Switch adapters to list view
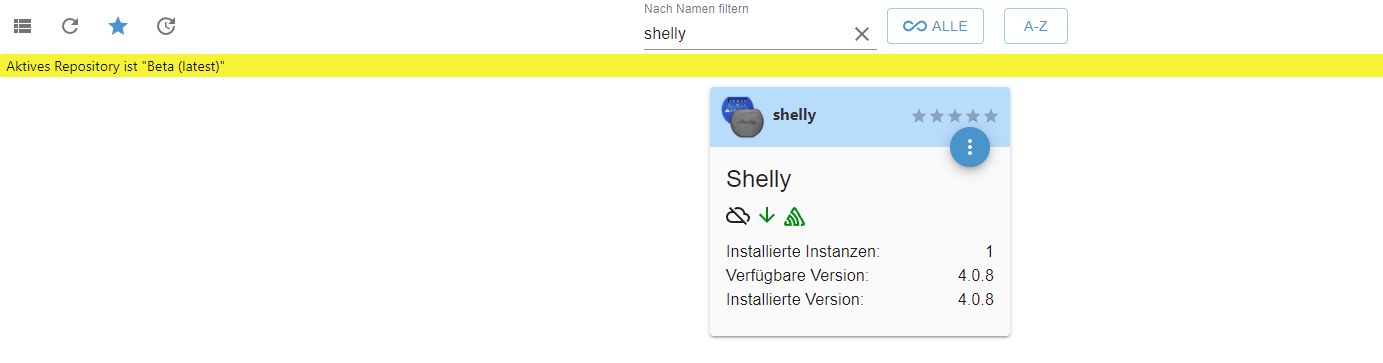This screenshot has height=363, width=1383. (22, 27)
